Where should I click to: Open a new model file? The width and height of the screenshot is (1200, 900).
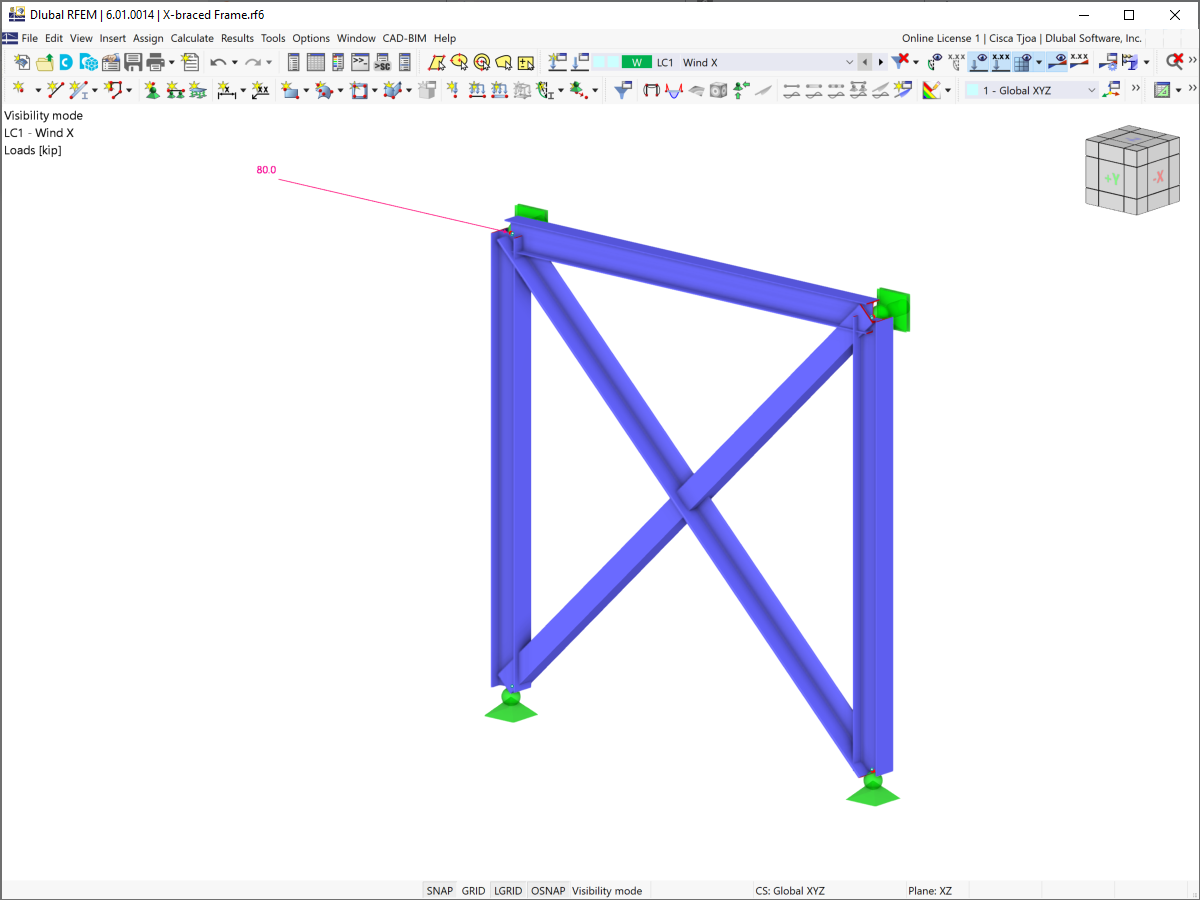click(x=22, y=62)
